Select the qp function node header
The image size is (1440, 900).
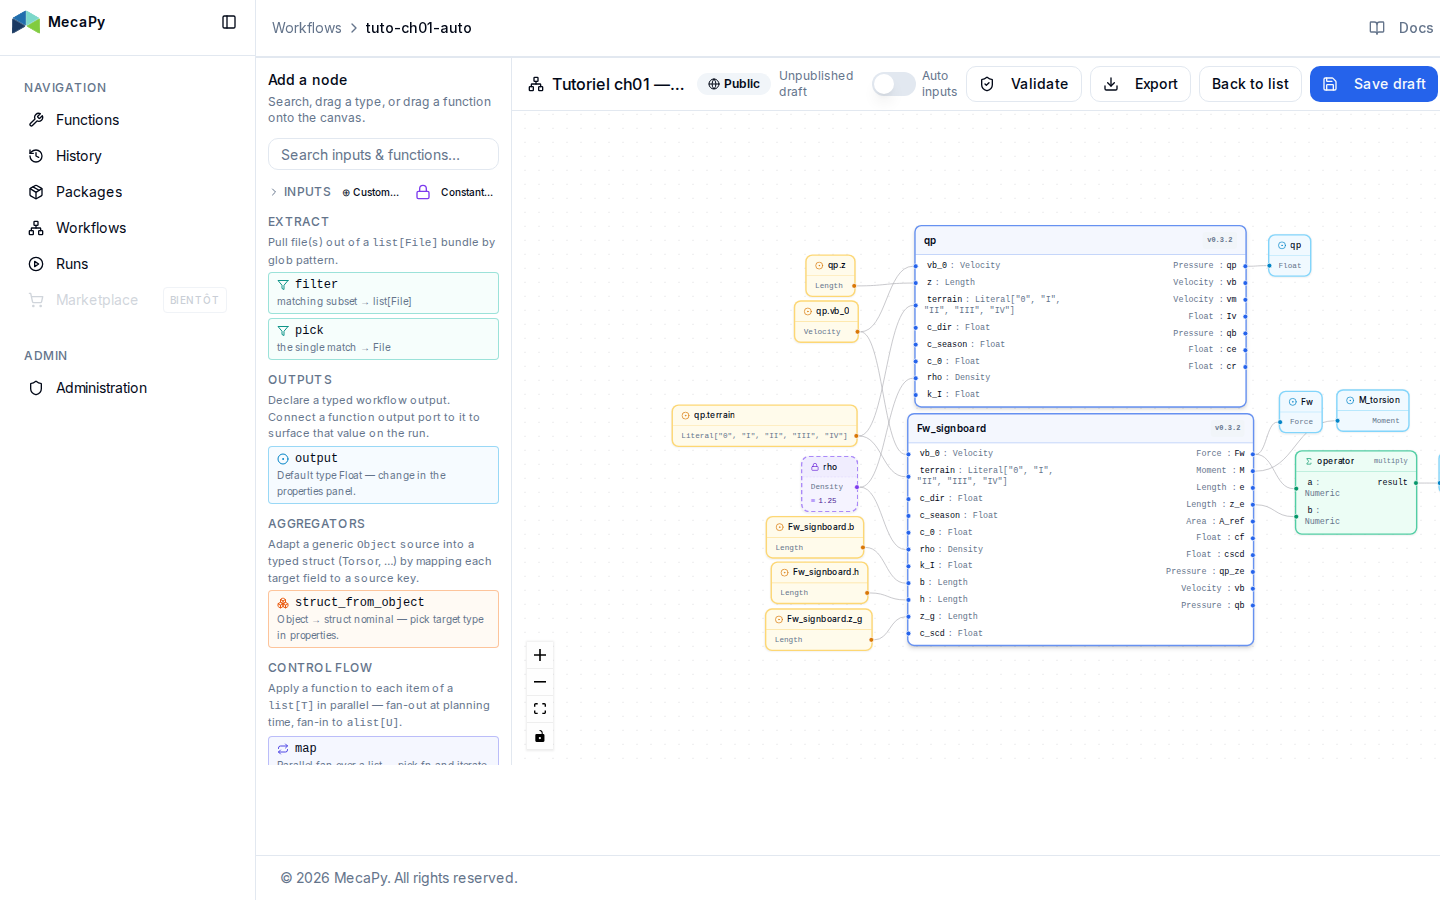[x=1080, y=240]
